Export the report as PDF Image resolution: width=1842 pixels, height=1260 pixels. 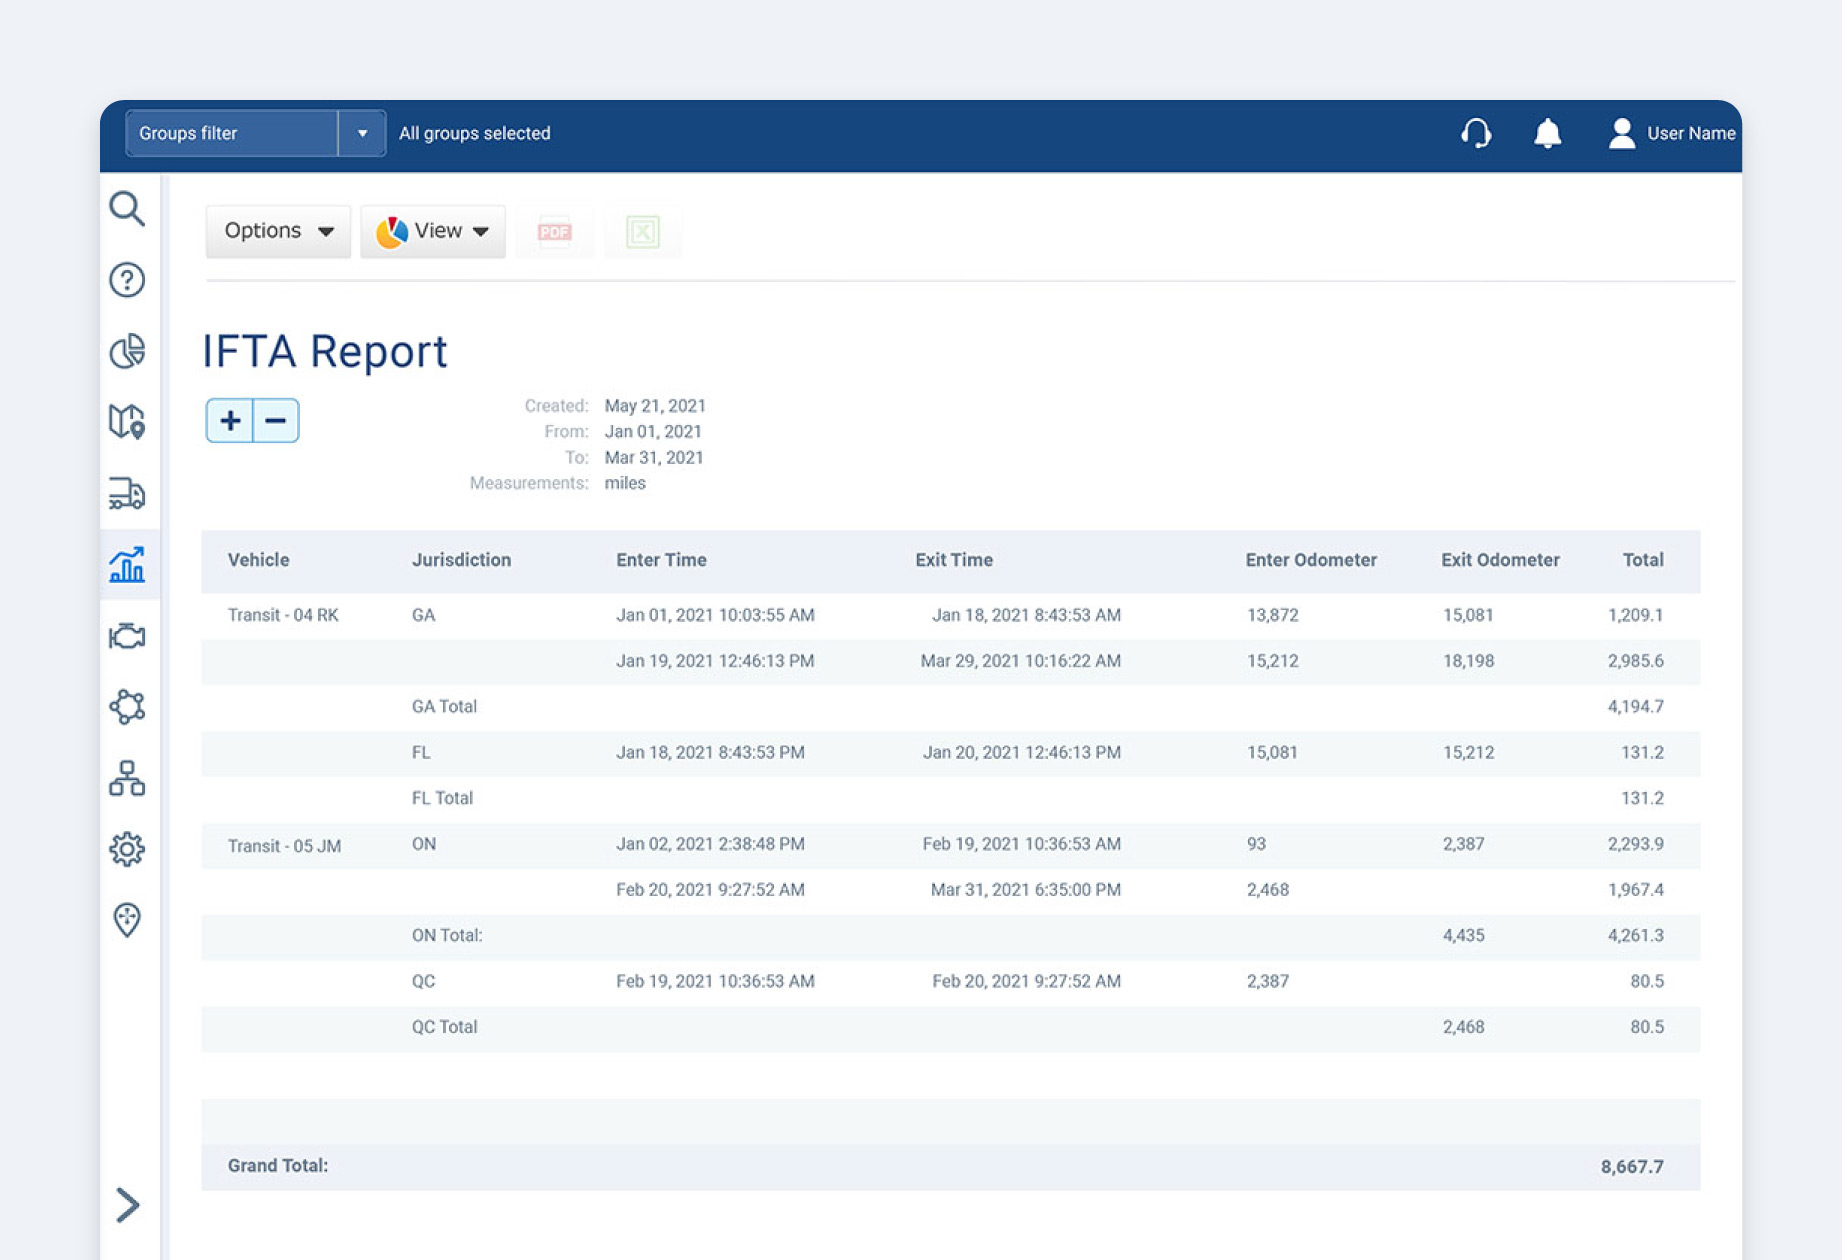(554, 231)
